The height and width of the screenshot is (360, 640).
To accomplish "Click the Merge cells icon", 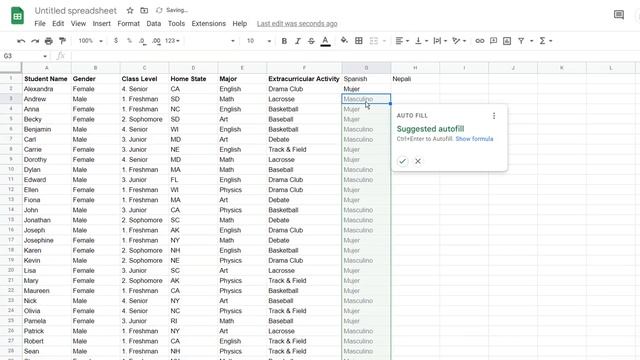I will pyautogui.click(x=373, y=41).
